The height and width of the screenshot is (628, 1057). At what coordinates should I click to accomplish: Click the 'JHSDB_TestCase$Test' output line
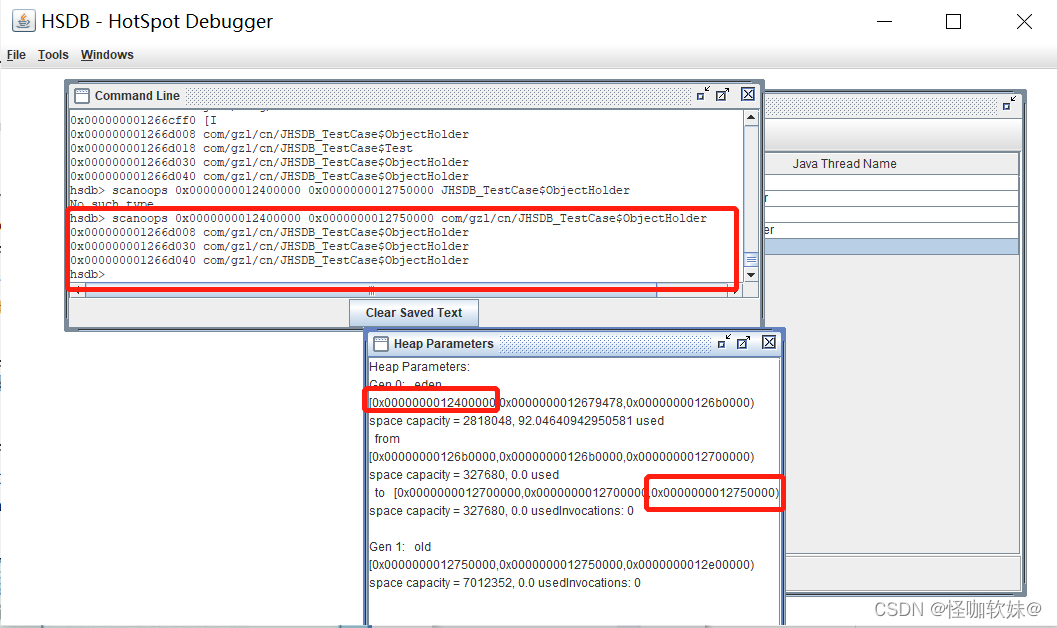tap(241, 148)
